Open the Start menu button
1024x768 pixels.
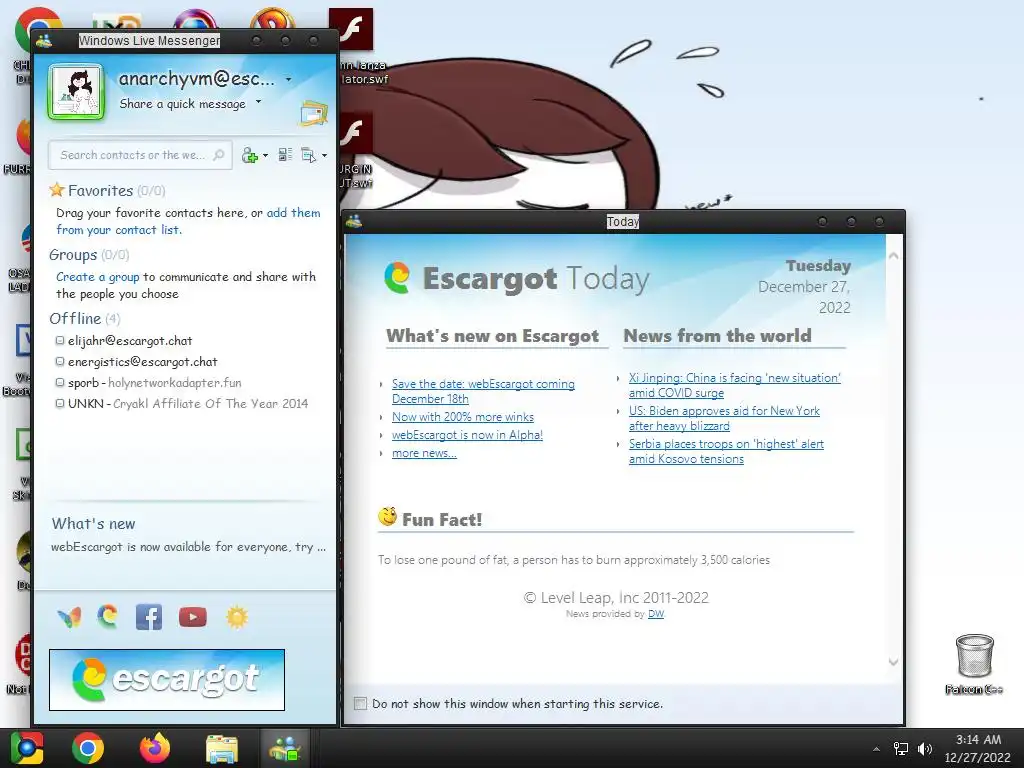27,748
